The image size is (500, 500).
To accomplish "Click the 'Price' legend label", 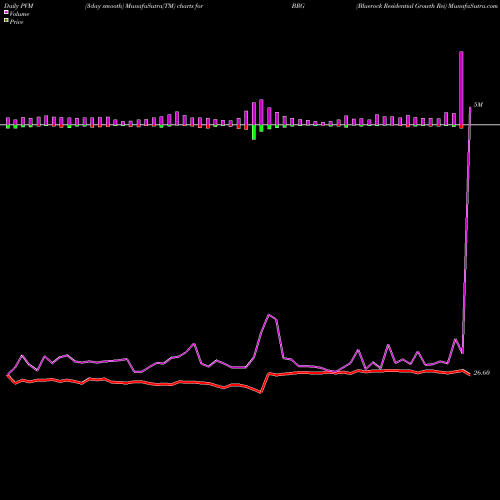I will pos(16,22).
